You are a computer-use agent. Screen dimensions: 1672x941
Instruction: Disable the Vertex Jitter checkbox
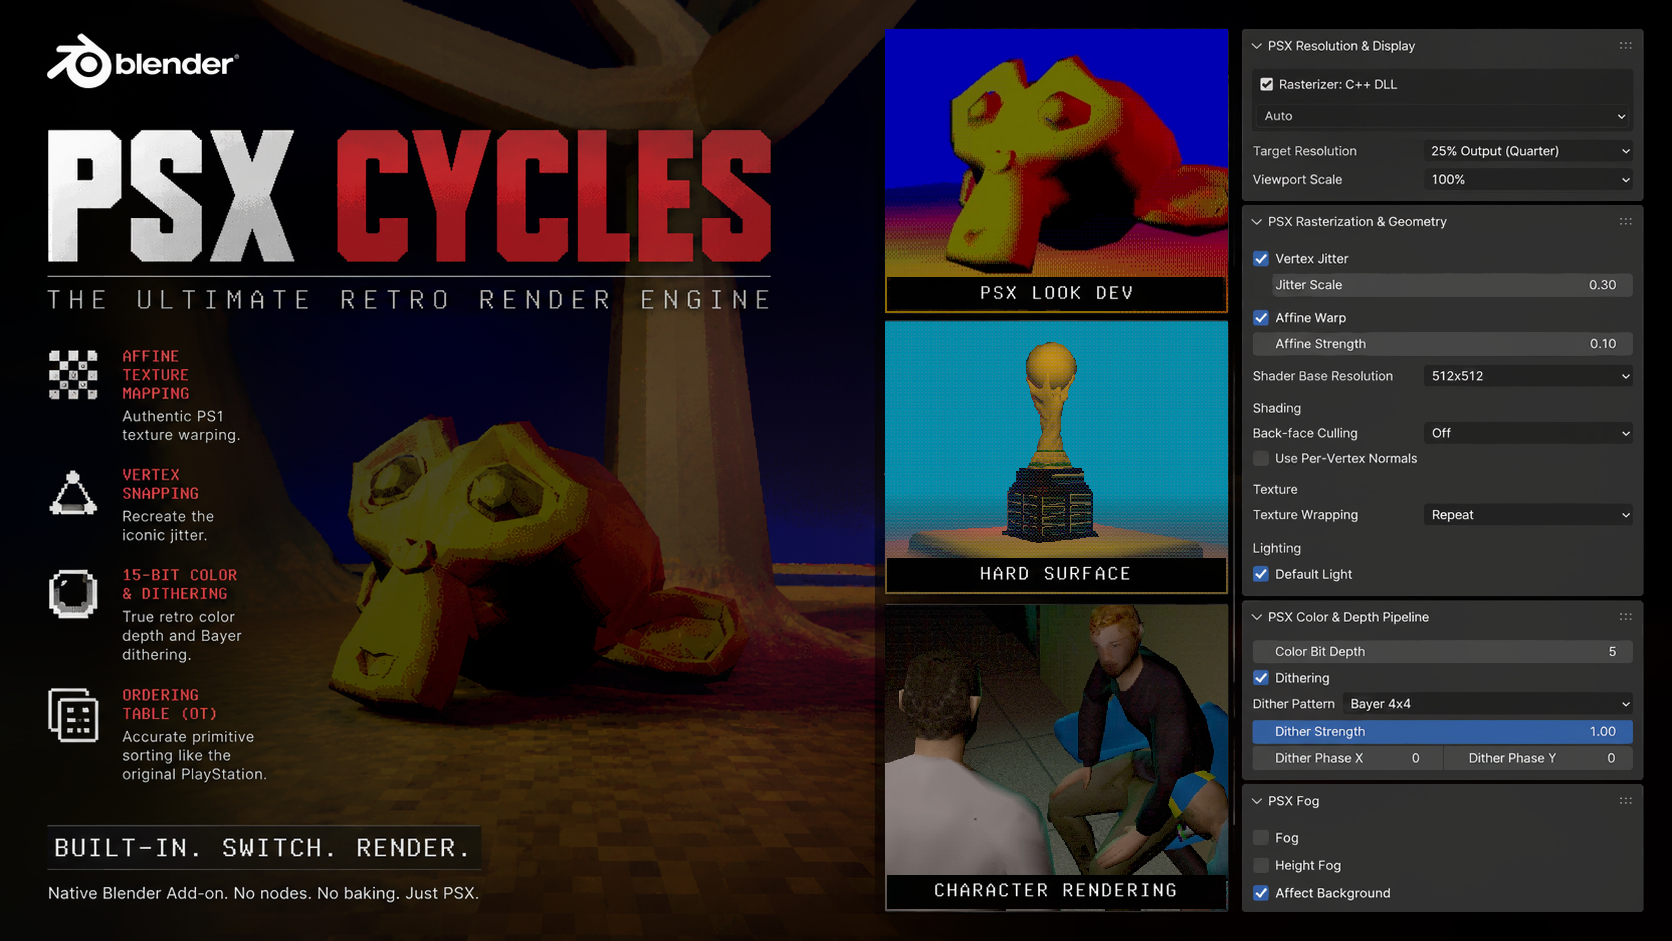click(x=1261, y=259)
